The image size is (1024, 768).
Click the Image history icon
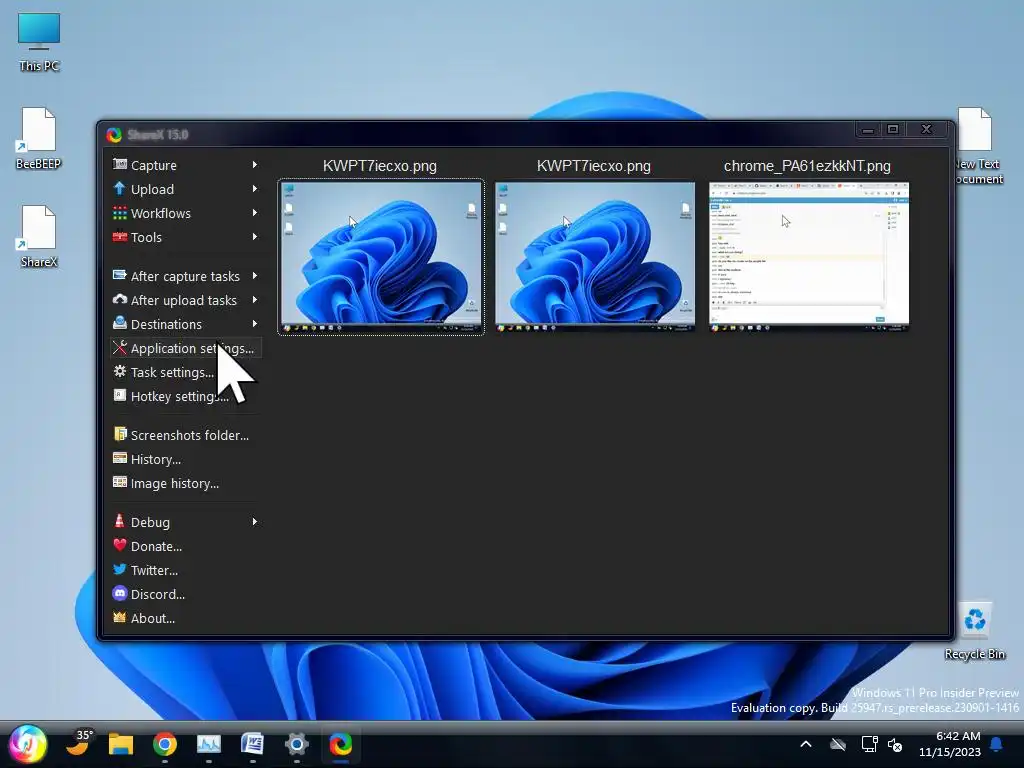click(x=120, y=482)
